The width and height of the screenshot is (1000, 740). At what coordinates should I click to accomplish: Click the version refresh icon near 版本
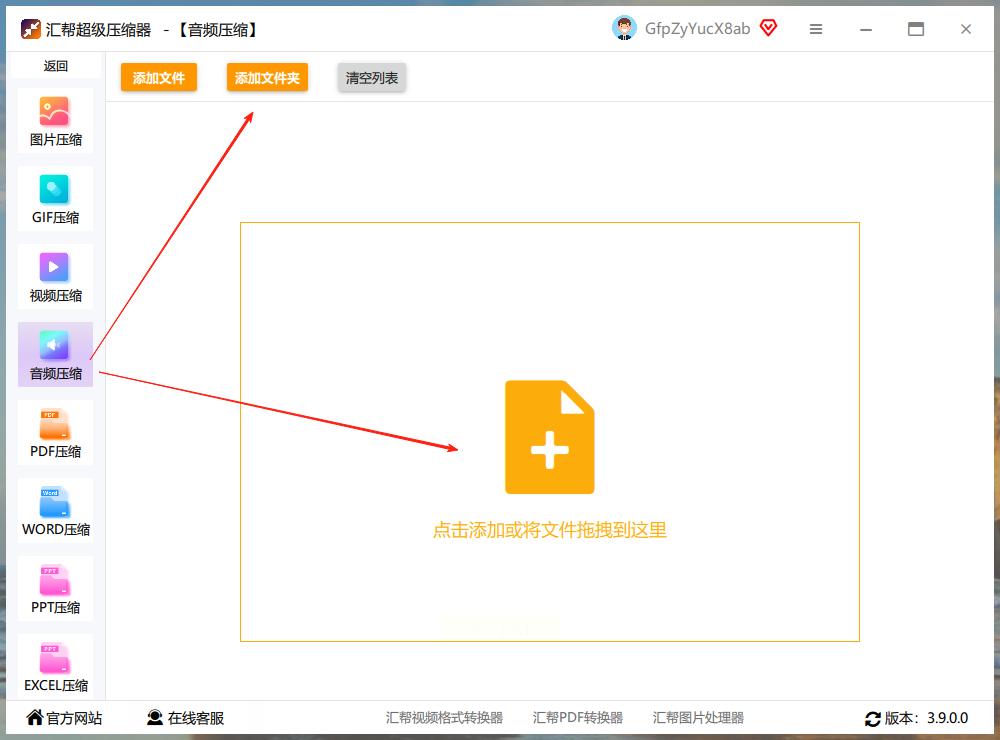(873, 719)
